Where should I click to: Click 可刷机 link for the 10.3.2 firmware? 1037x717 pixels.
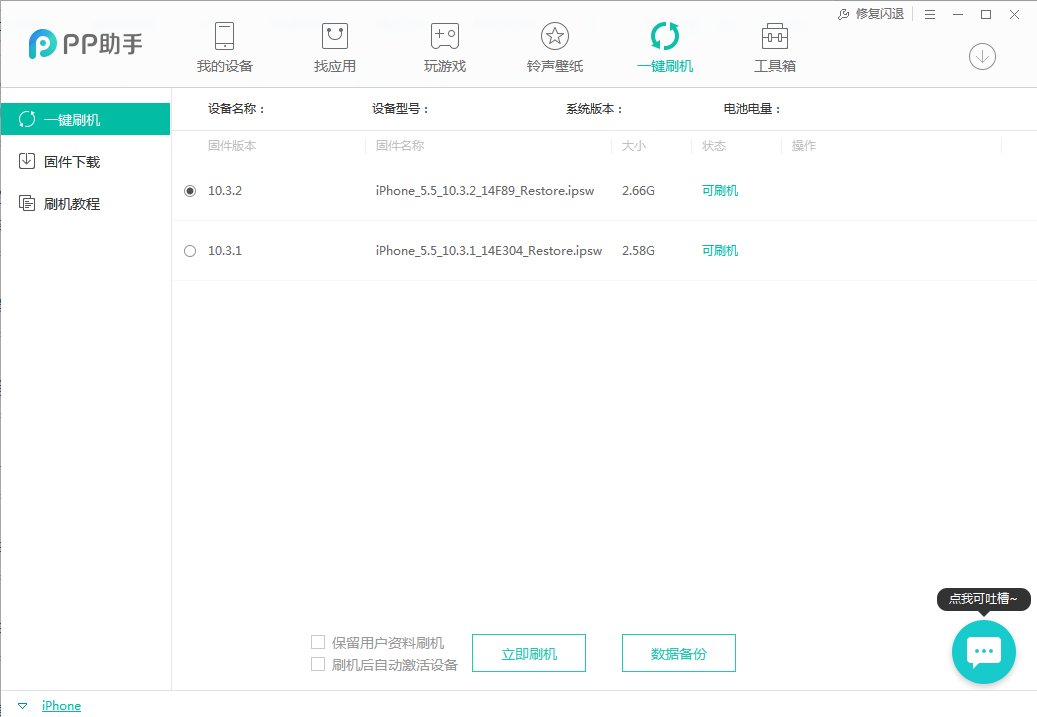719,190
